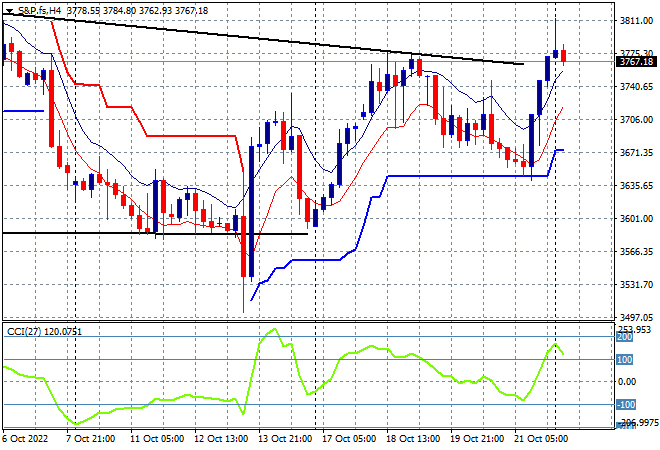The height and width of the screenshot is (450, 660).
Task: Select the CCI 200 level label
Action: point(624,337)
